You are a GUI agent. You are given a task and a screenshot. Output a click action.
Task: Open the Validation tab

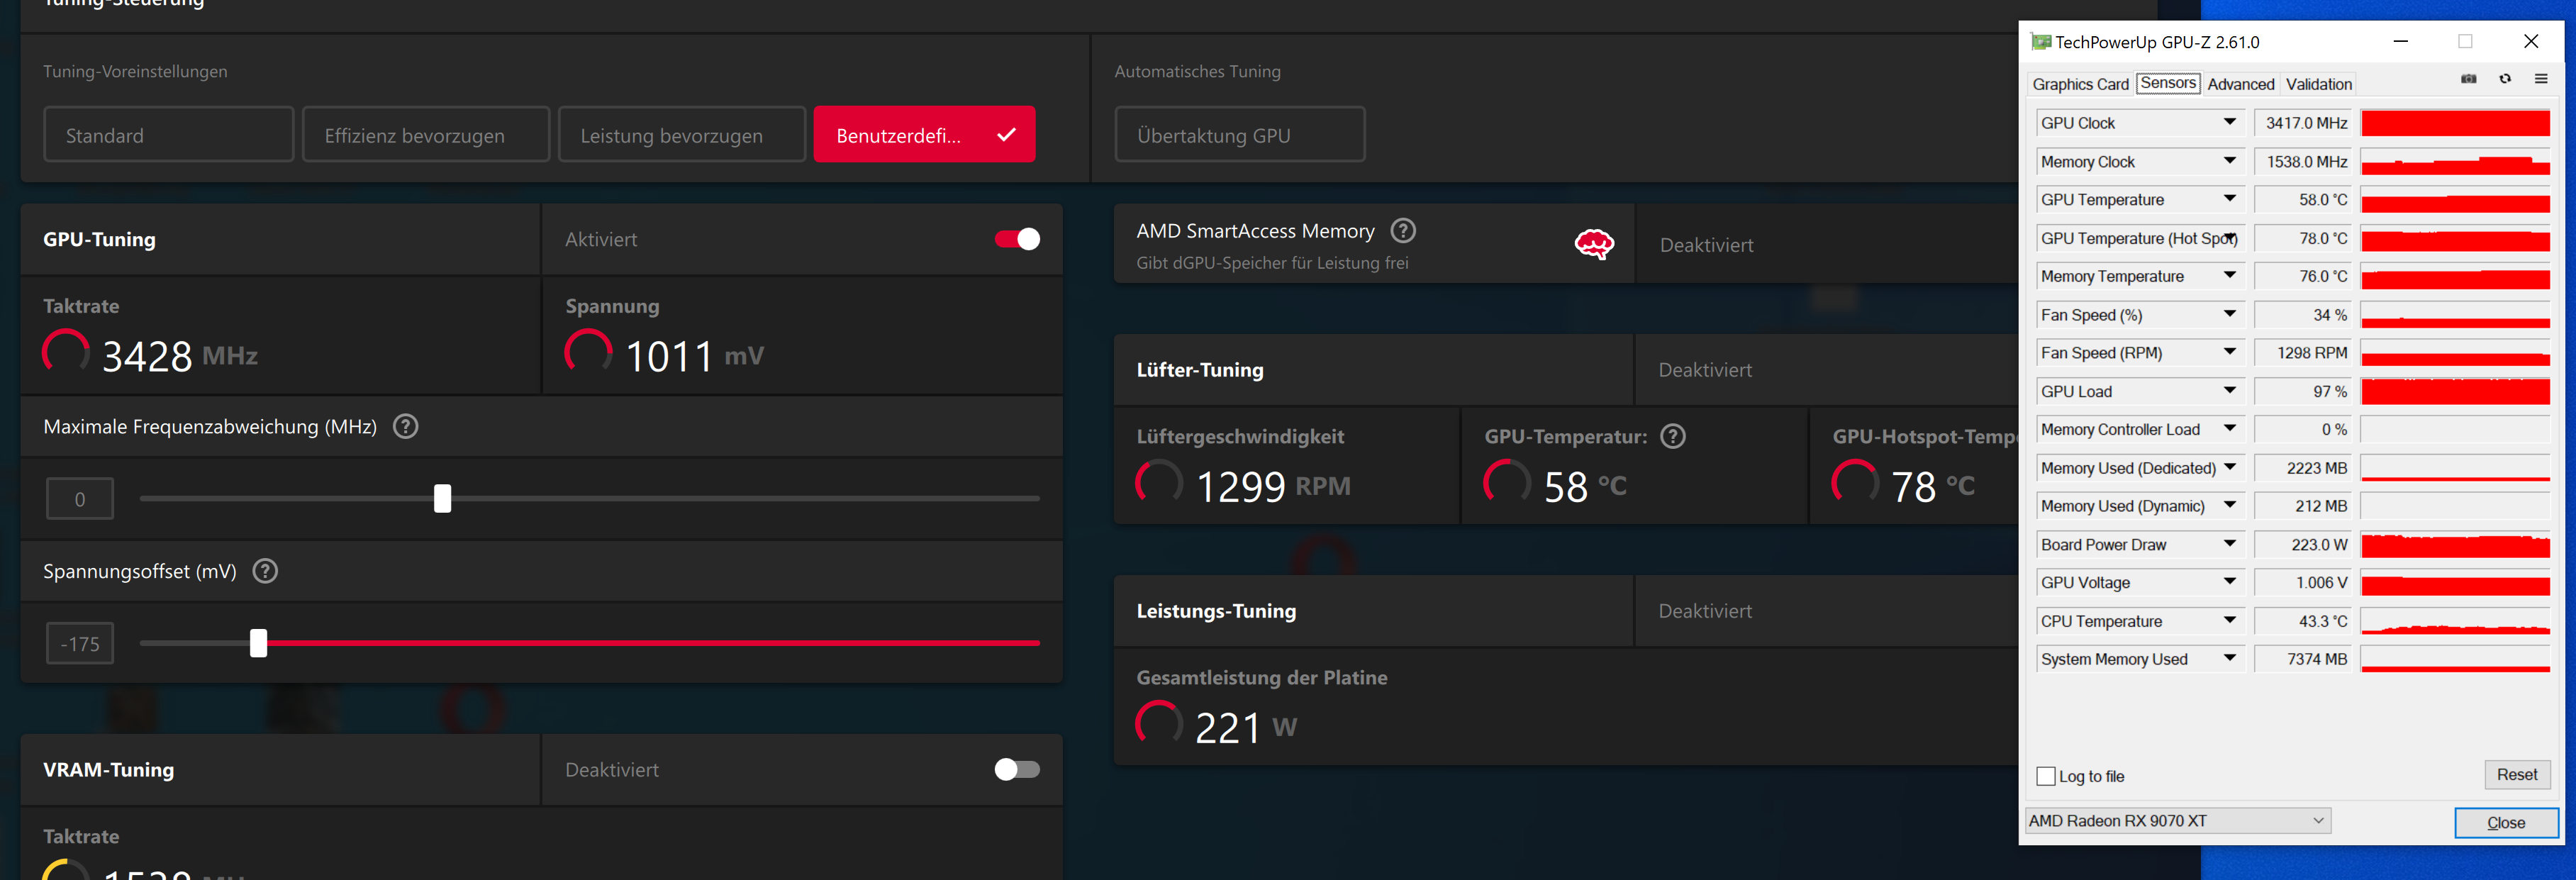[2318, 84]
